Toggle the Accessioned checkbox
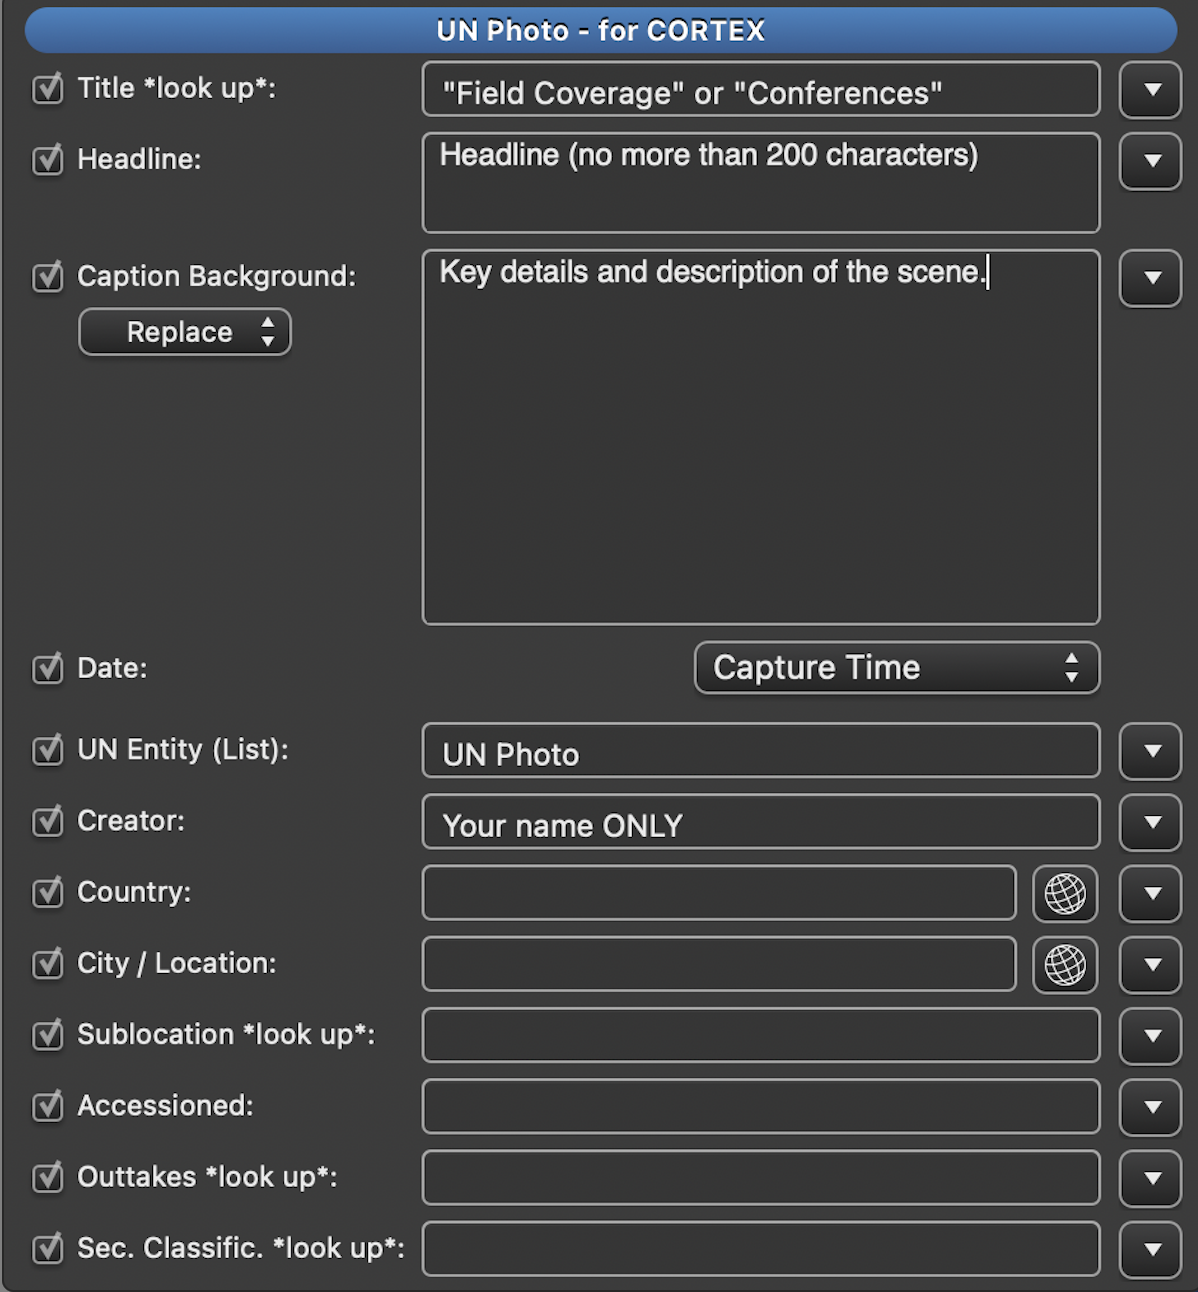The height and width of the screenshot is (1292, 1198). click(48, 1106)
